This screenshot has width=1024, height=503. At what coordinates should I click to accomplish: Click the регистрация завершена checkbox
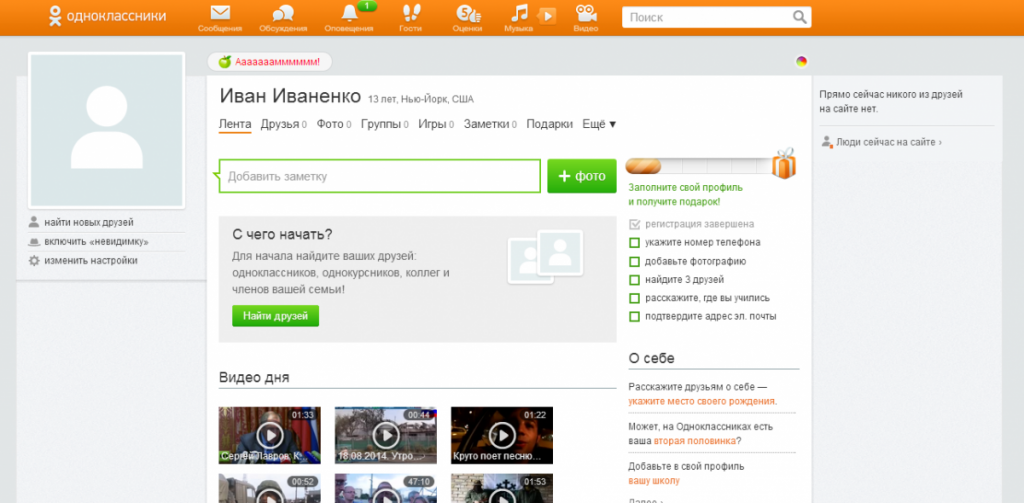634,224
